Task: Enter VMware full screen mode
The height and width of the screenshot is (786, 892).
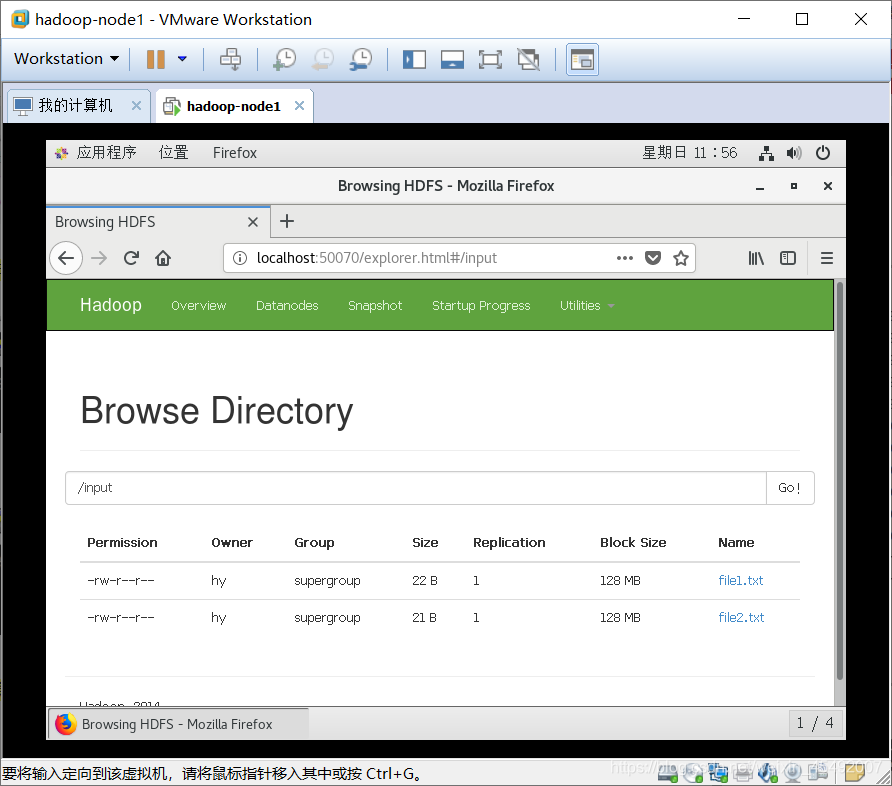Action: coord(490,59)
